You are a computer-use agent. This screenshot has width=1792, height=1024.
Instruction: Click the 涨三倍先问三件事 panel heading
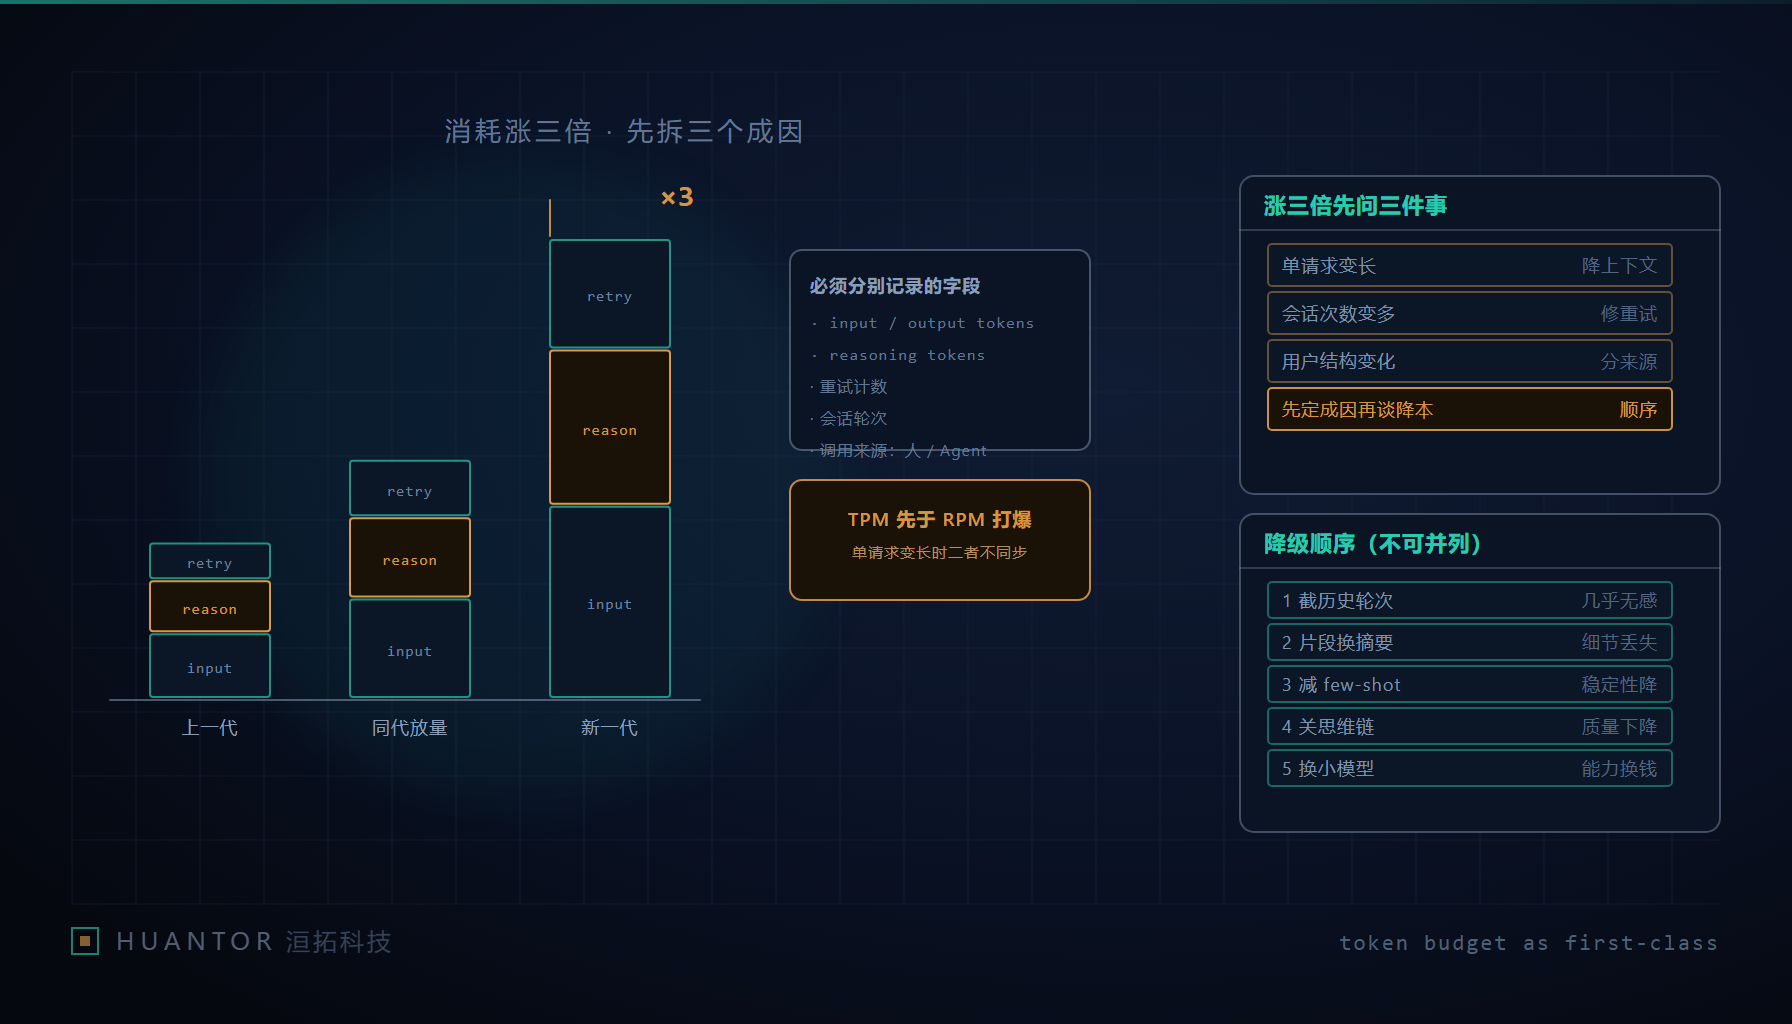coord(1355,206)
